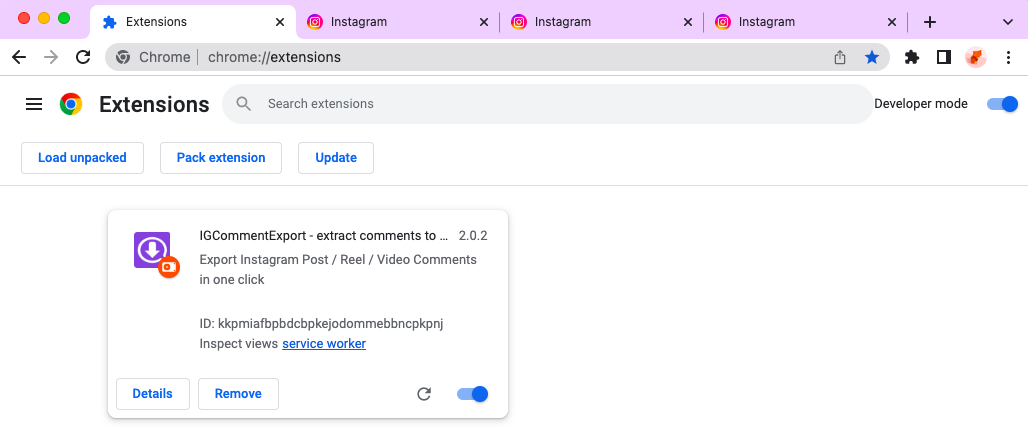Turn off Developer mode toggle

point(1002,104)
